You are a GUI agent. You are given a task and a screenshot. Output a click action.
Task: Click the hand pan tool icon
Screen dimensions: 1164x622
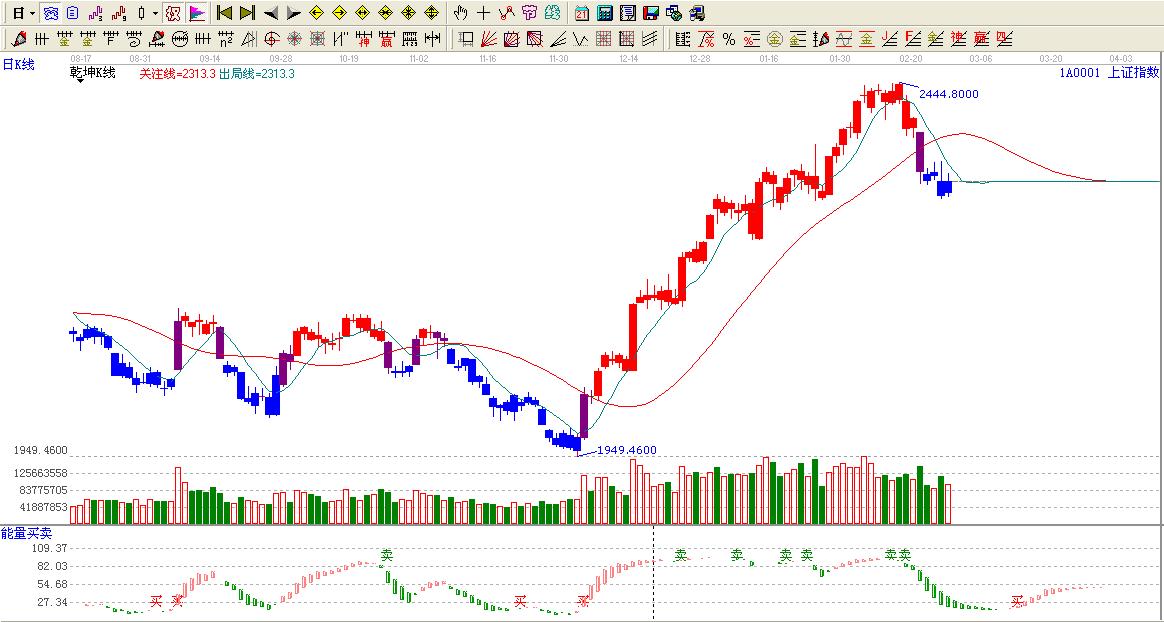460,13
